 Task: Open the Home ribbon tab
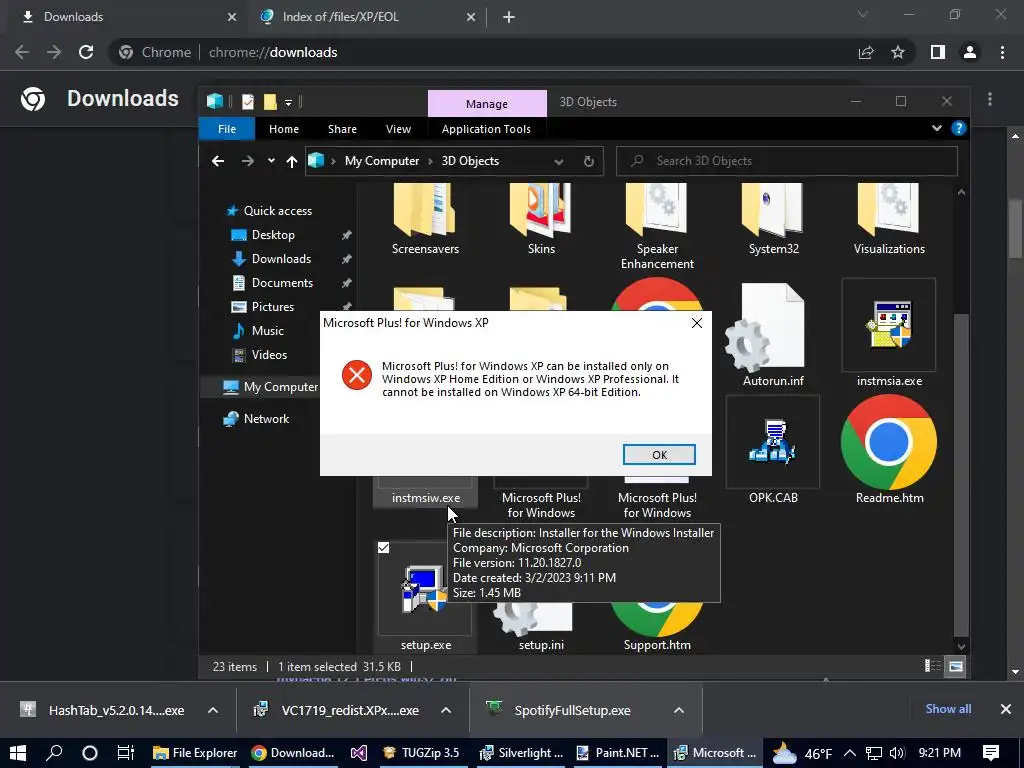283,129
